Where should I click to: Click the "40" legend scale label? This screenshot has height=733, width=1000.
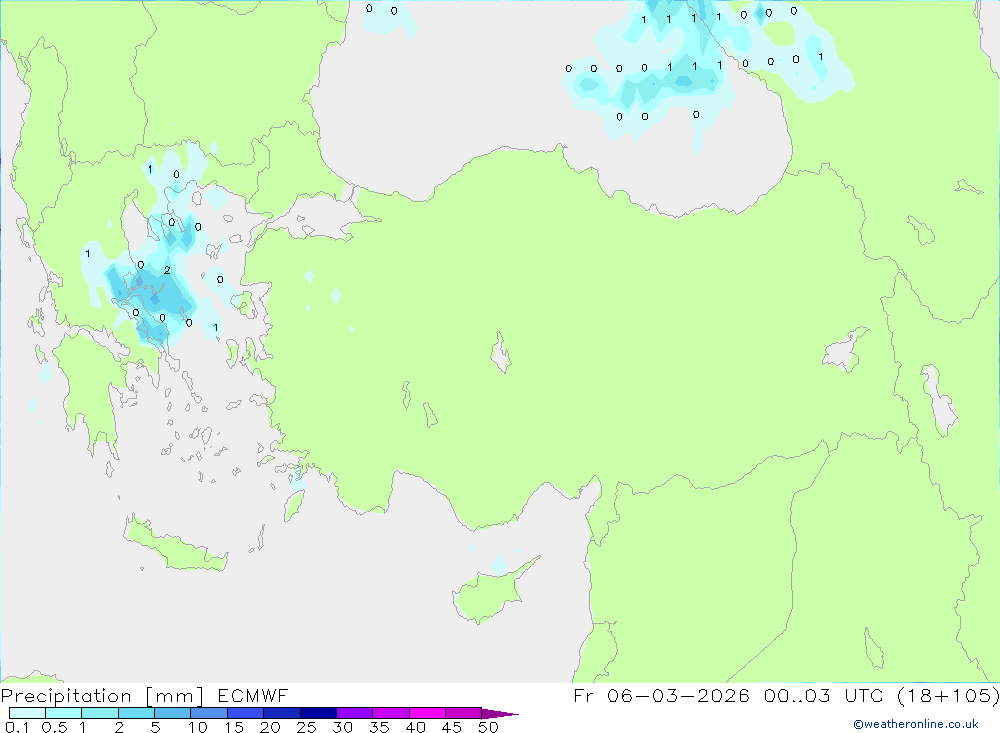(415, 727)
